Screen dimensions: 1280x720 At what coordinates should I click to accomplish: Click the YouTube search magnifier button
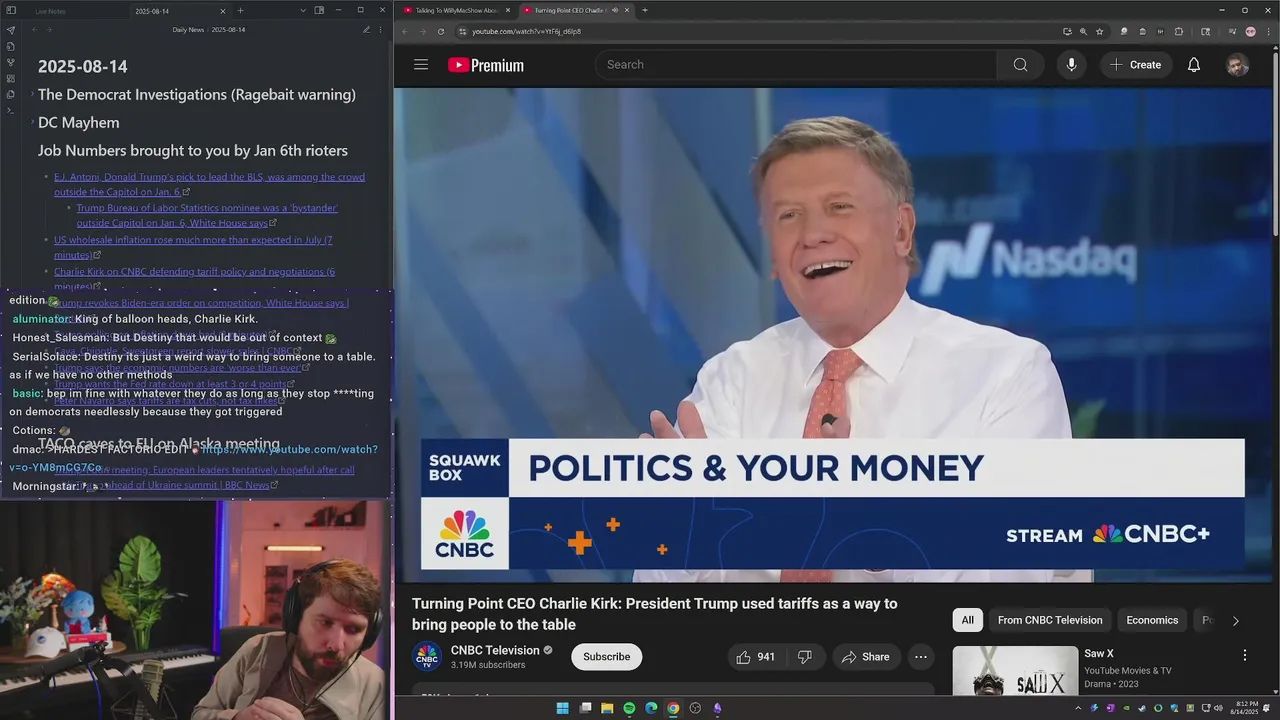pos(1020,65)
